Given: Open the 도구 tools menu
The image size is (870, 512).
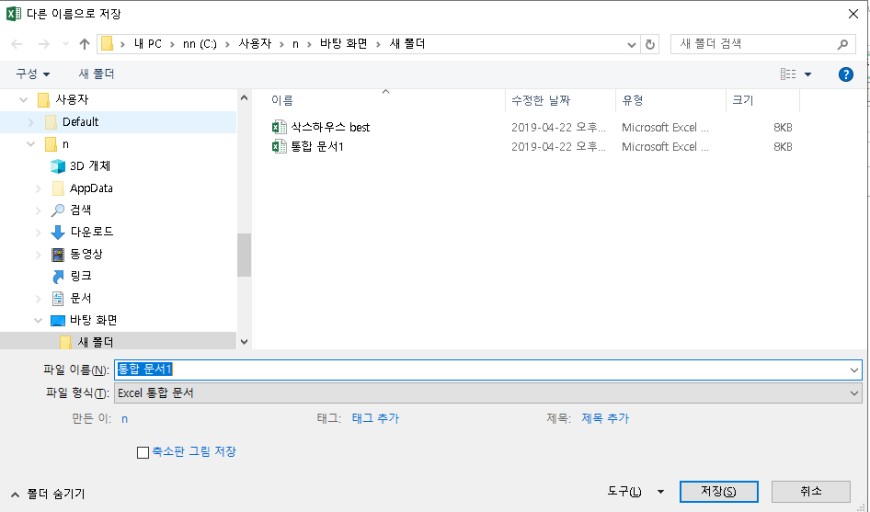Looking at the screenshot, I should click(x=635, y=491).
